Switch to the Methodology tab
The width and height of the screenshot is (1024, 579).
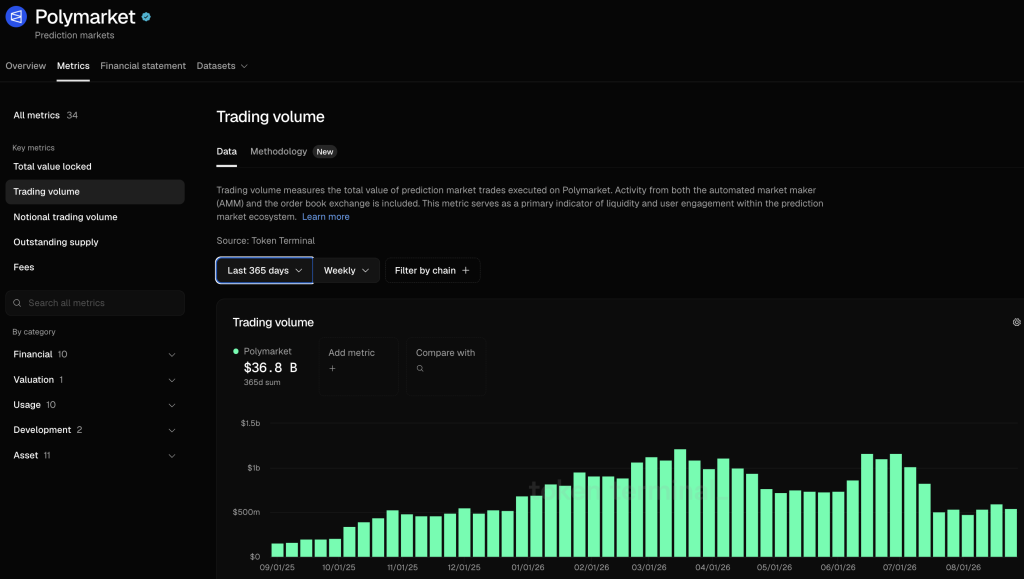coord(278,151)
